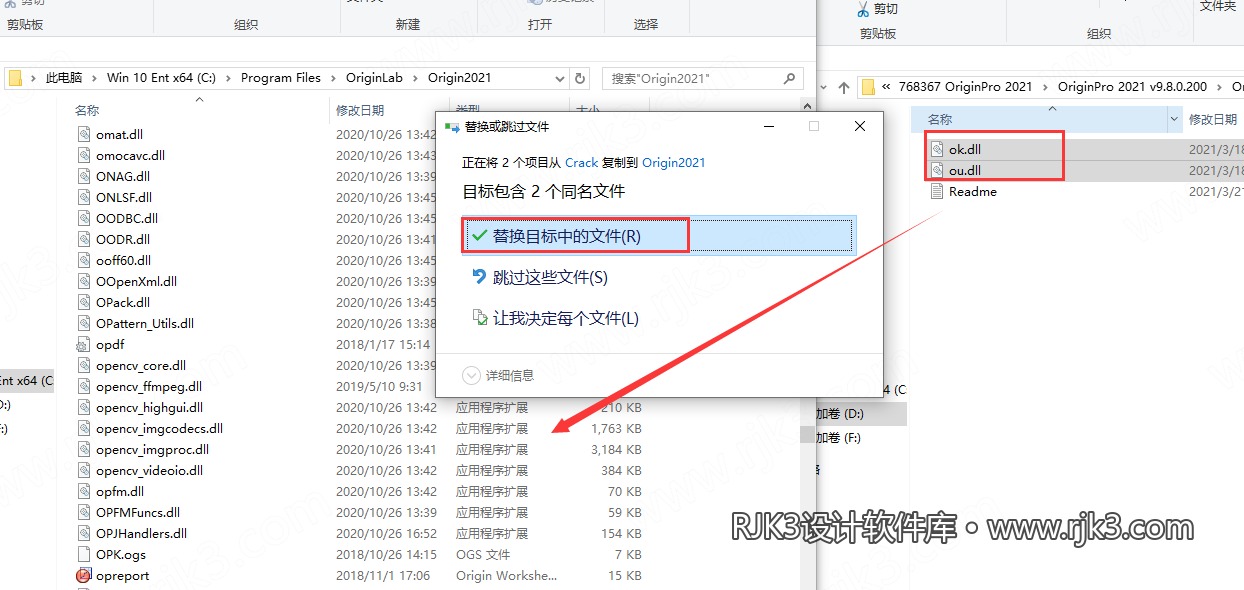Image resolution: width=1244 pixels, height=590 pixels.
Task: Open address bar history dropdown
Action: pos(559,78)
